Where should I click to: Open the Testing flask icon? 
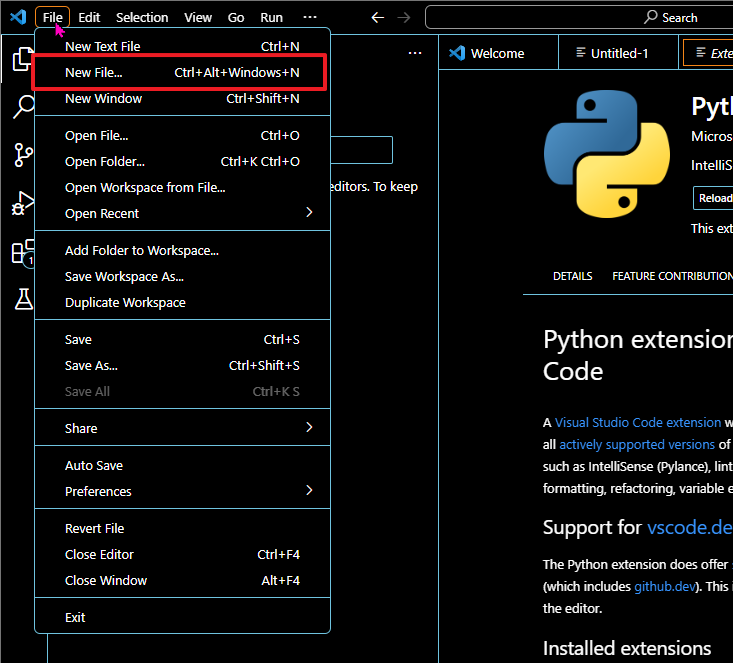click(x=23, y=299)
